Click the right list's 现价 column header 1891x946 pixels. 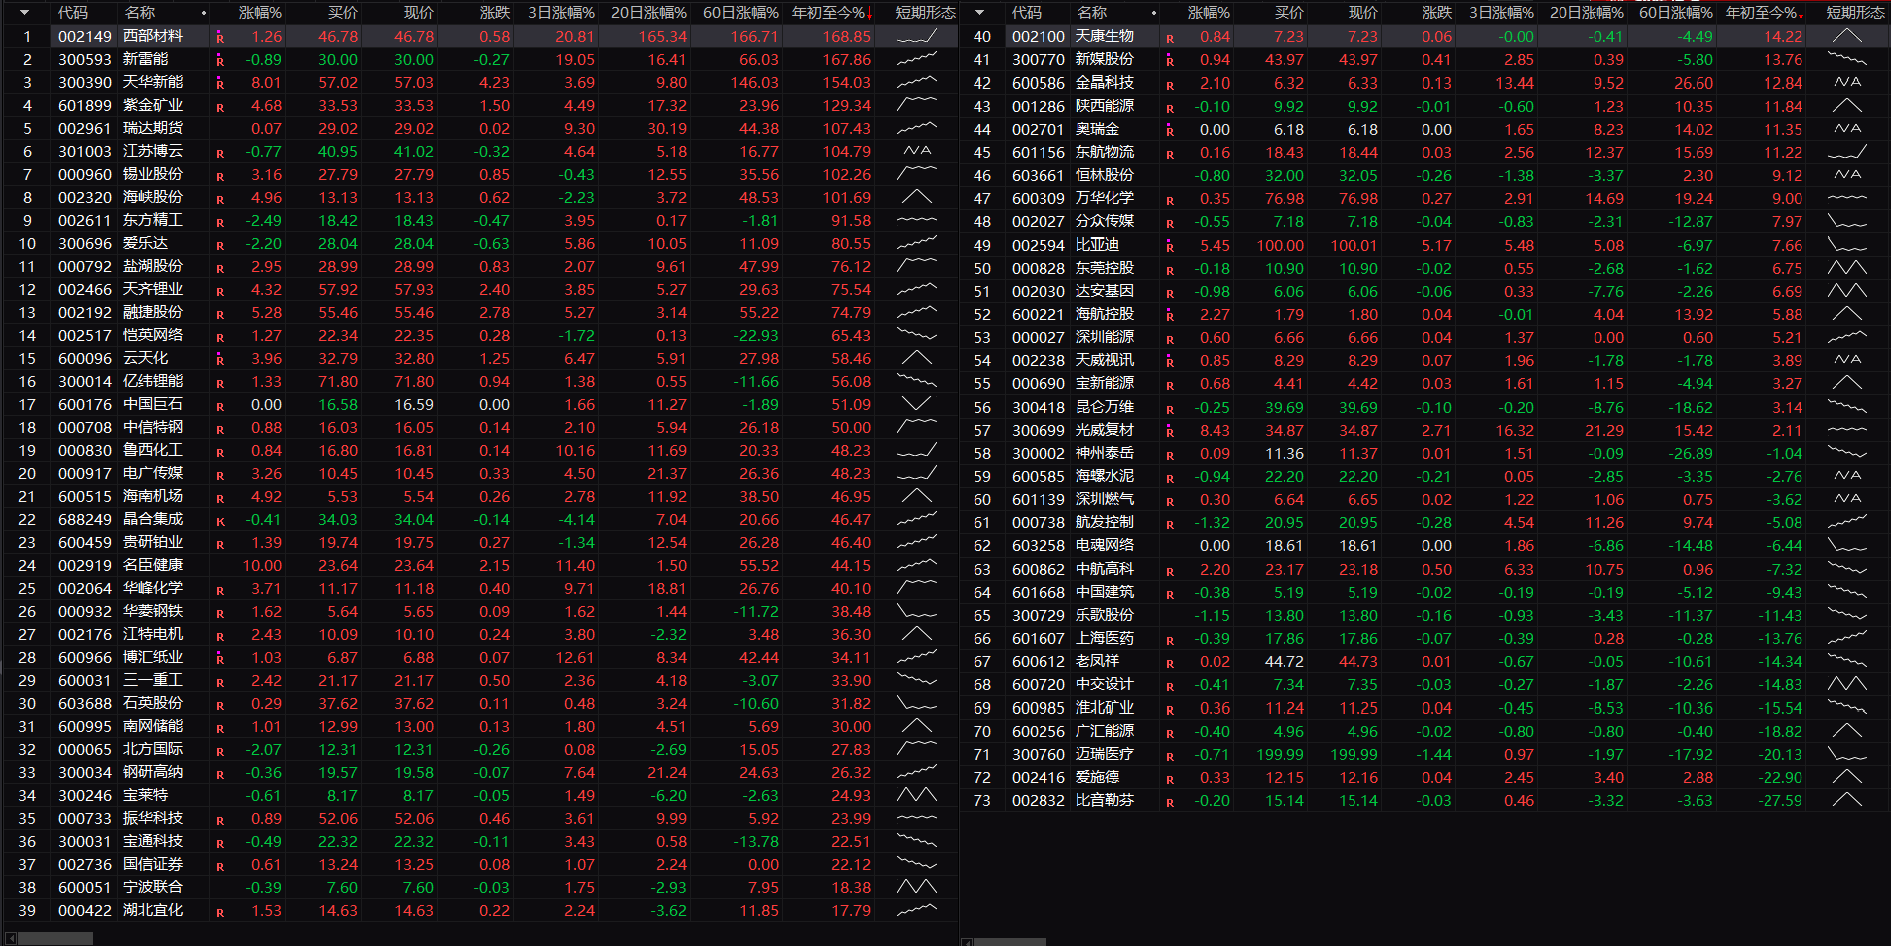1362,13
